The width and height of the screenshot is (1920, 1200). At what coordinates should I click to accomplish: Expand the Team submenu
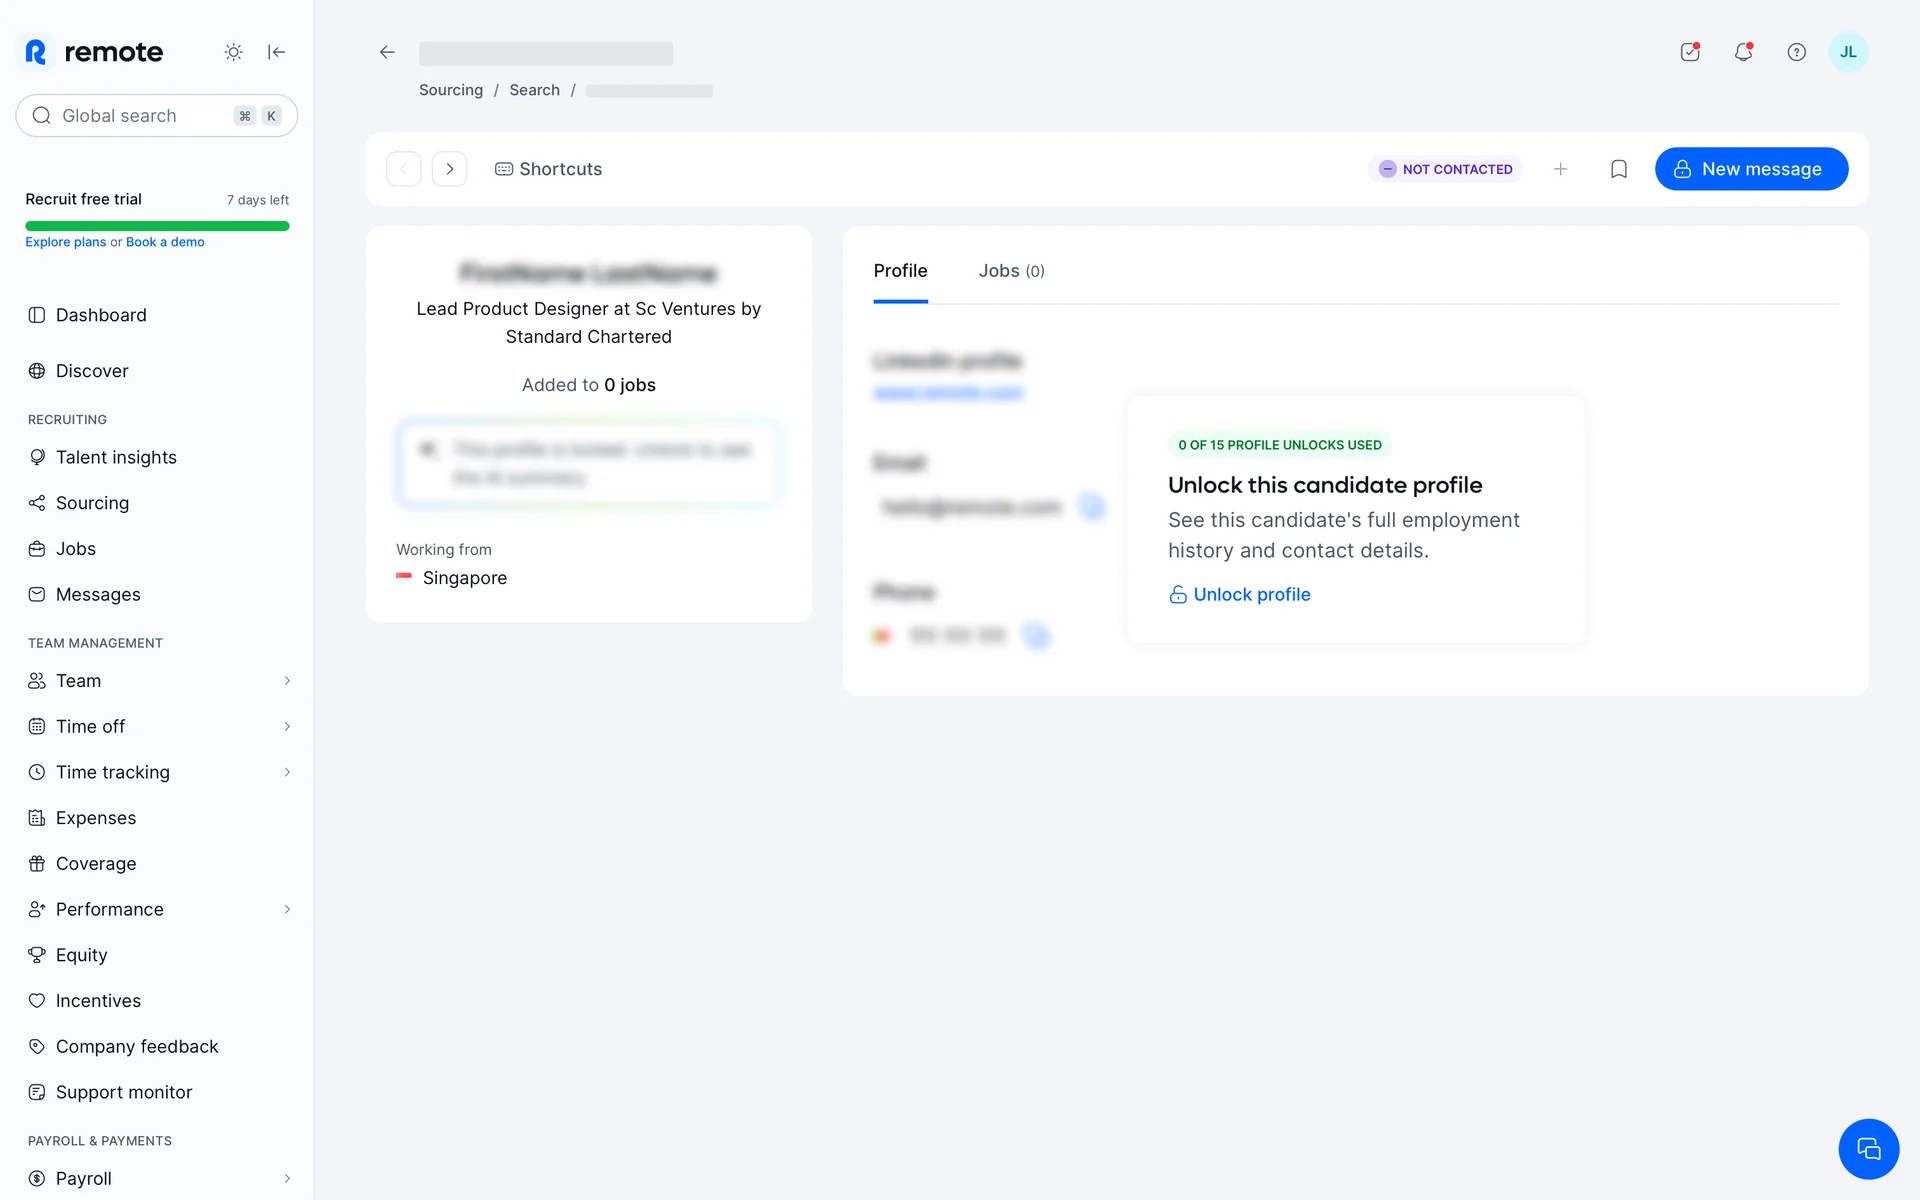tap(287, 681)
